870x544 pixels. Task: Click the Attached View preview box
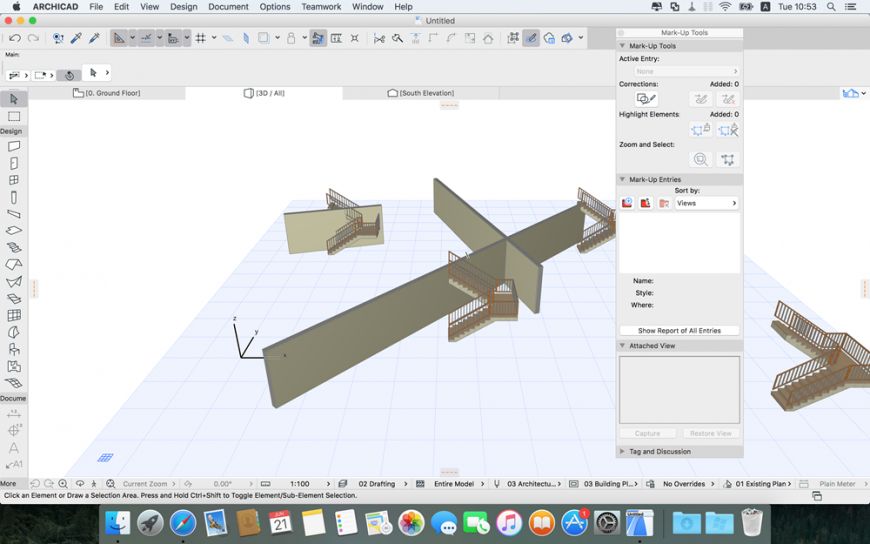pos(679,390)
